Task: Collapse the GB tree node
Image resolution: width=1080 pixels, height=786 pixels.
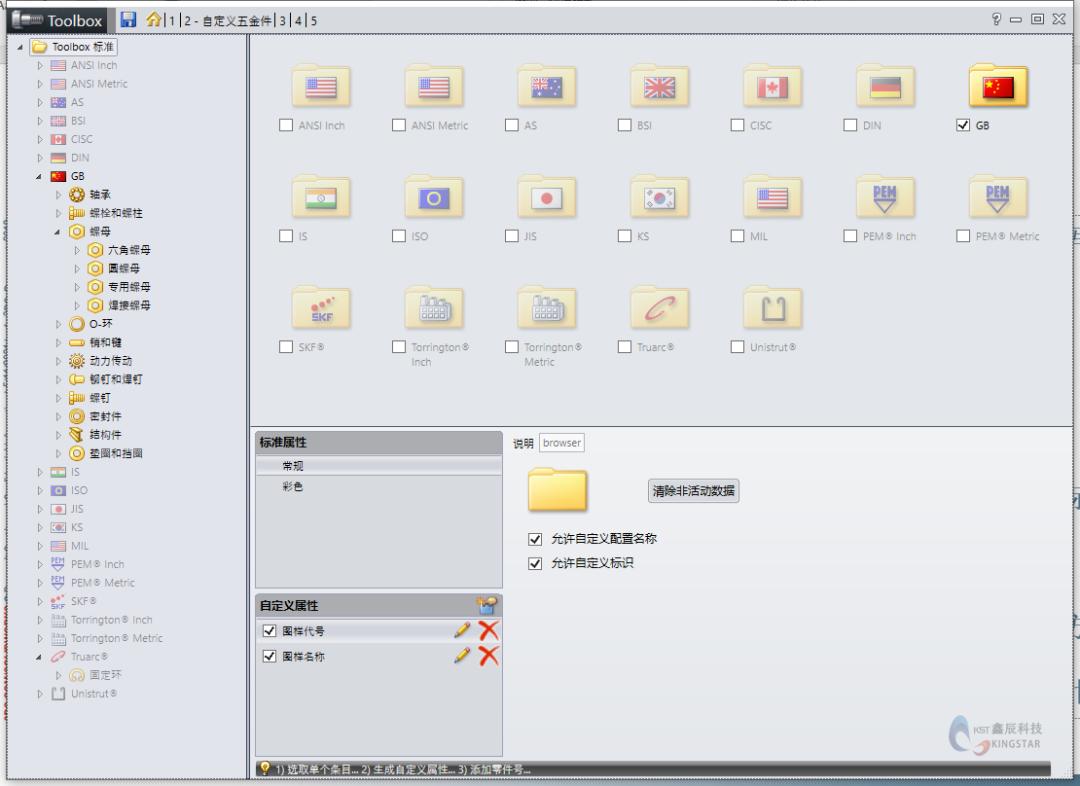Action: 39,176
